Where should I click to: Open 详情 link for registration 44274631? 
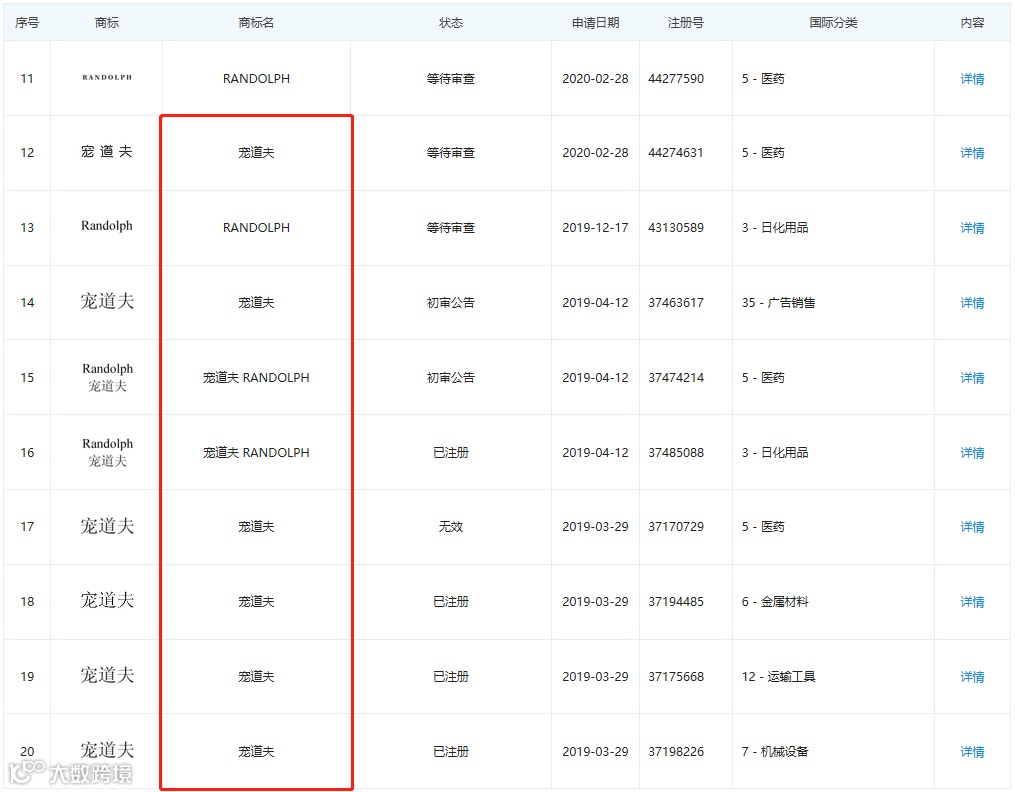pyautogui.click(x=972, y=153)
